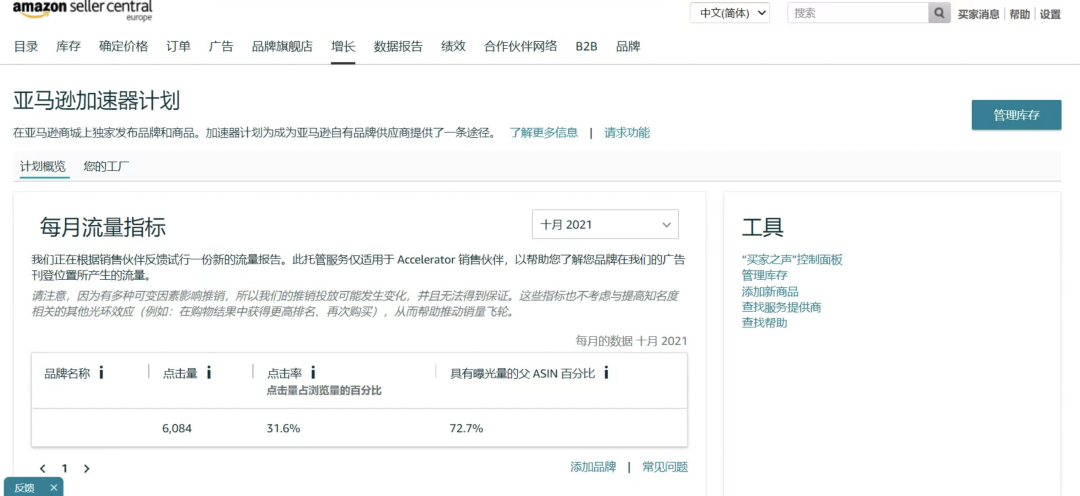The width and height of the screenshot is (1080, 496).
Task: Click the Amazon Seller Central logo
Action: 83,10
